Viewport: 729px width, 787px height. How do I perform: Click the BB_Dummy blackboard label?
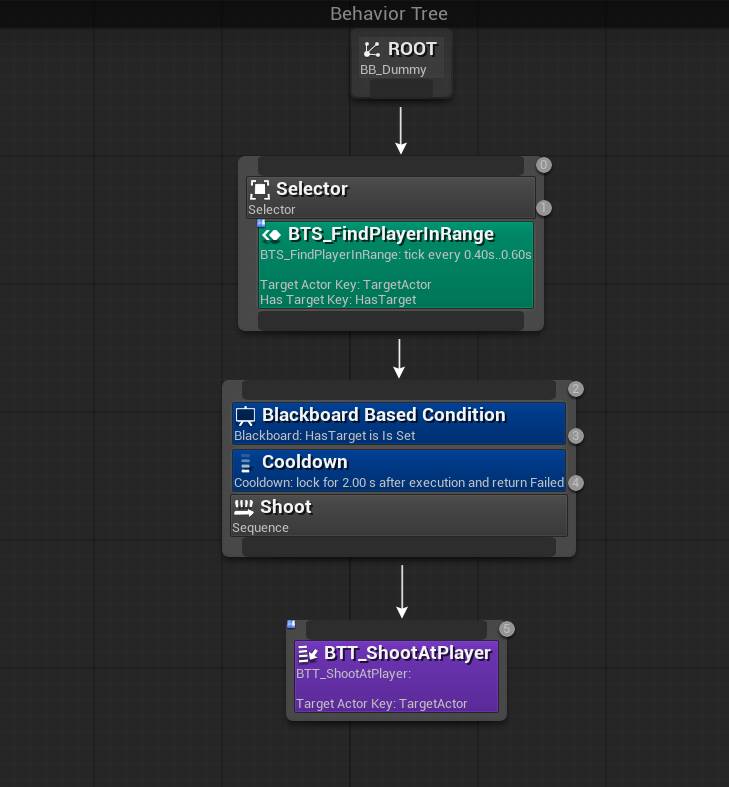tap(393, 70)
